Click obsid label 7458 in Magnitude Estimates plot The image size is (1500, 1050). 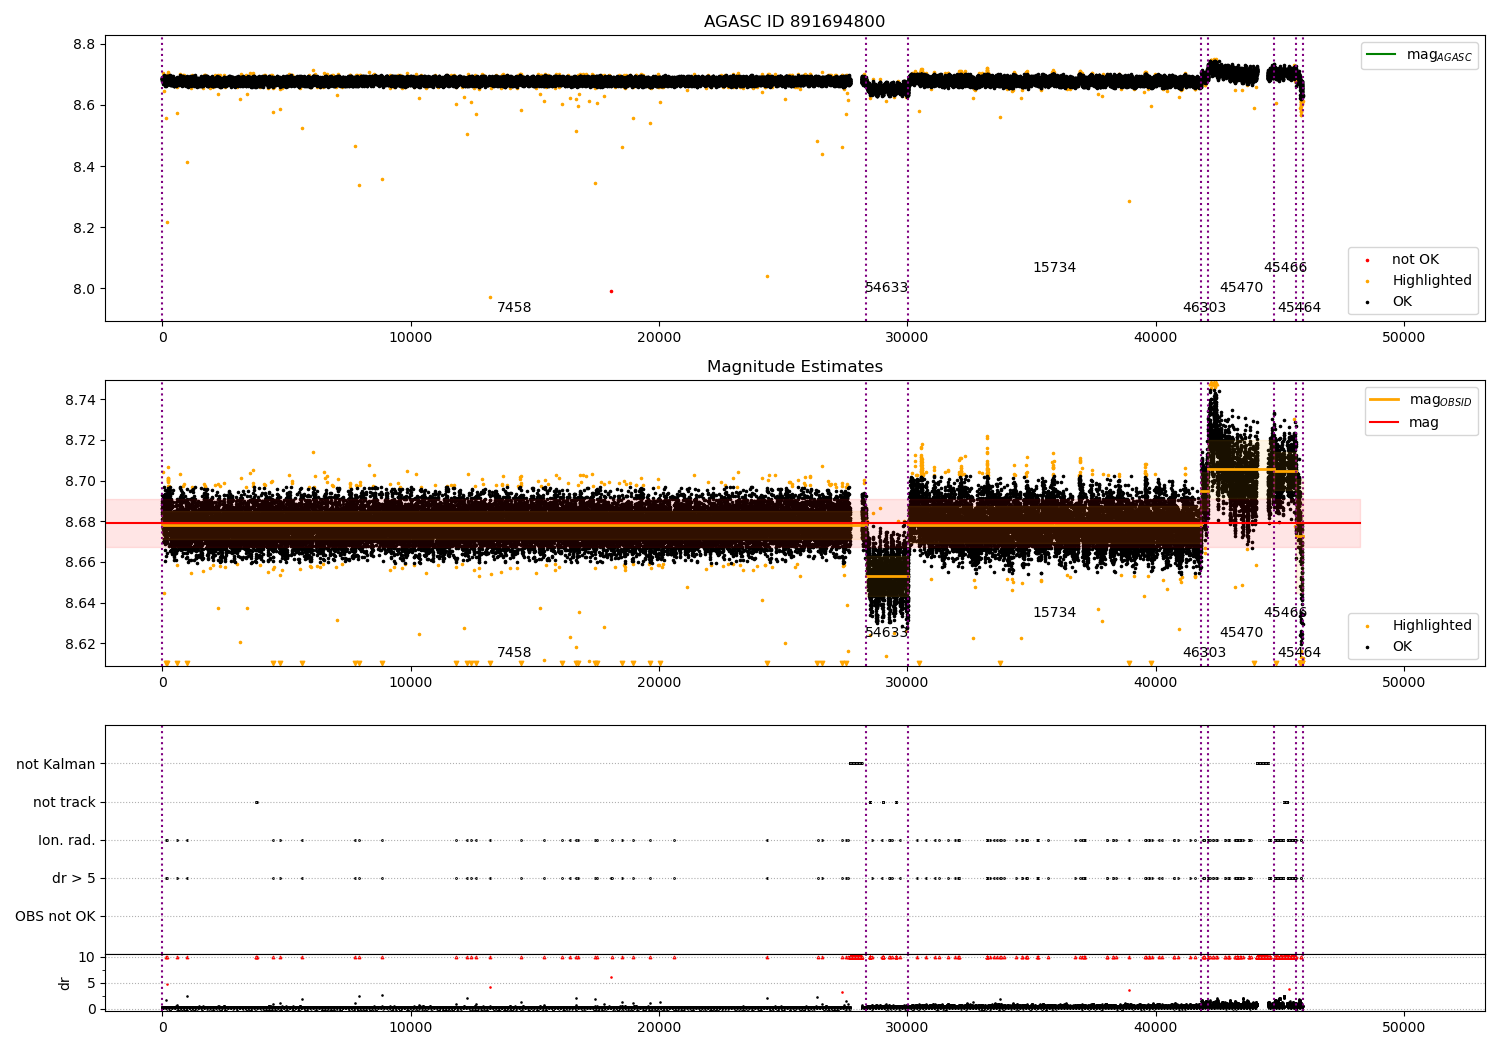coord(514,653)
